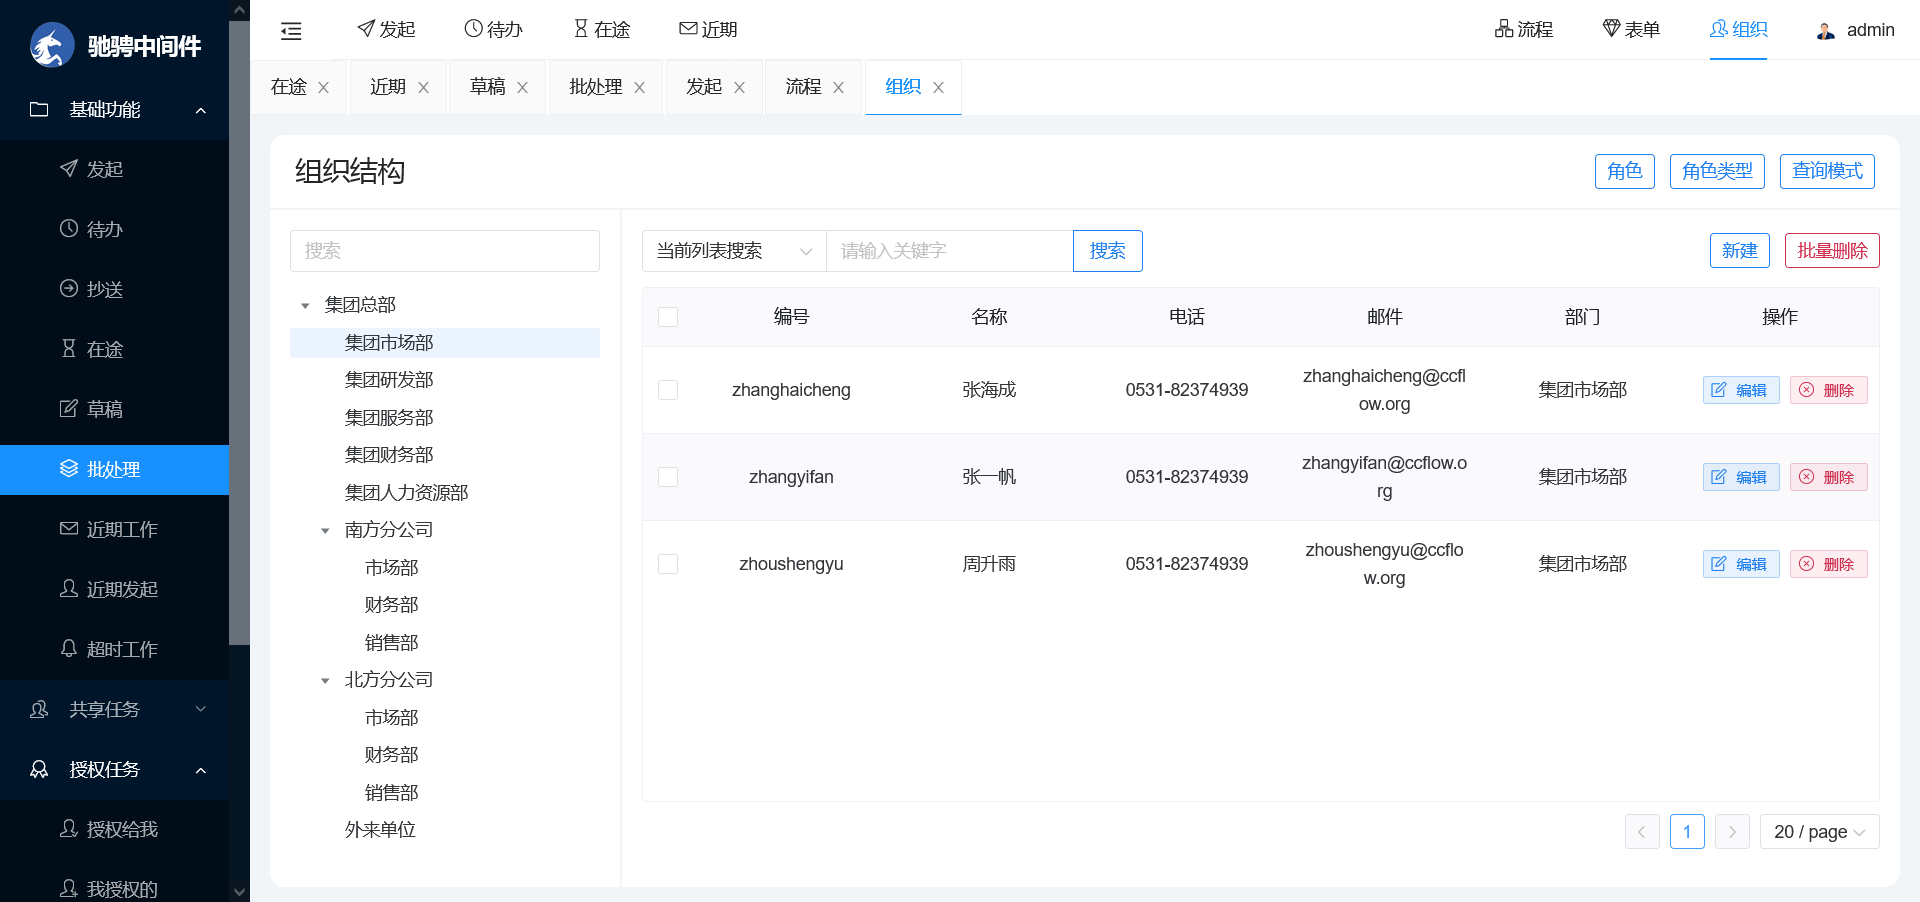Image resolution: width=1920 pixels, height=902 pixels.
Task: Click the edit icon for zhanghaicheng
Action: pyautogui.click(x=1718, y=390)
